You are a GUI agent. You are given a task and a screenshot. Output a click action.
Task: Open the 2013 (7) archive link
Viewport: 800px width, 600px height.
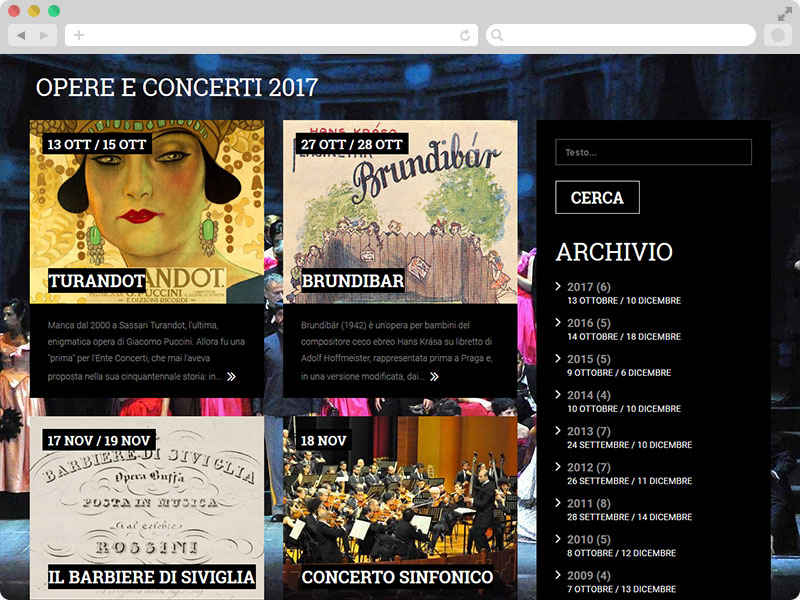(x=589, y=431)
